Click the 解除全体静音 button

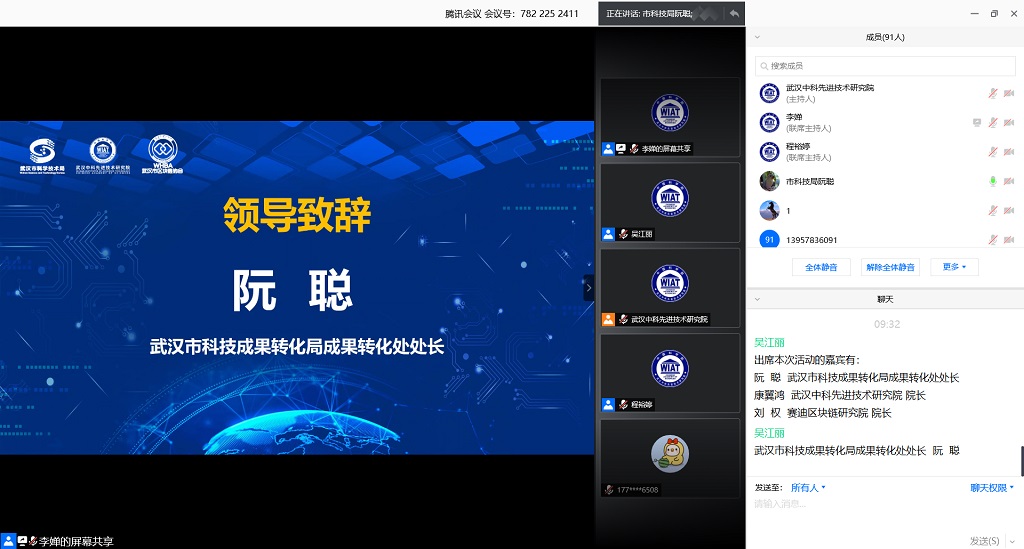pyautogui.click(x=890, y=267)
